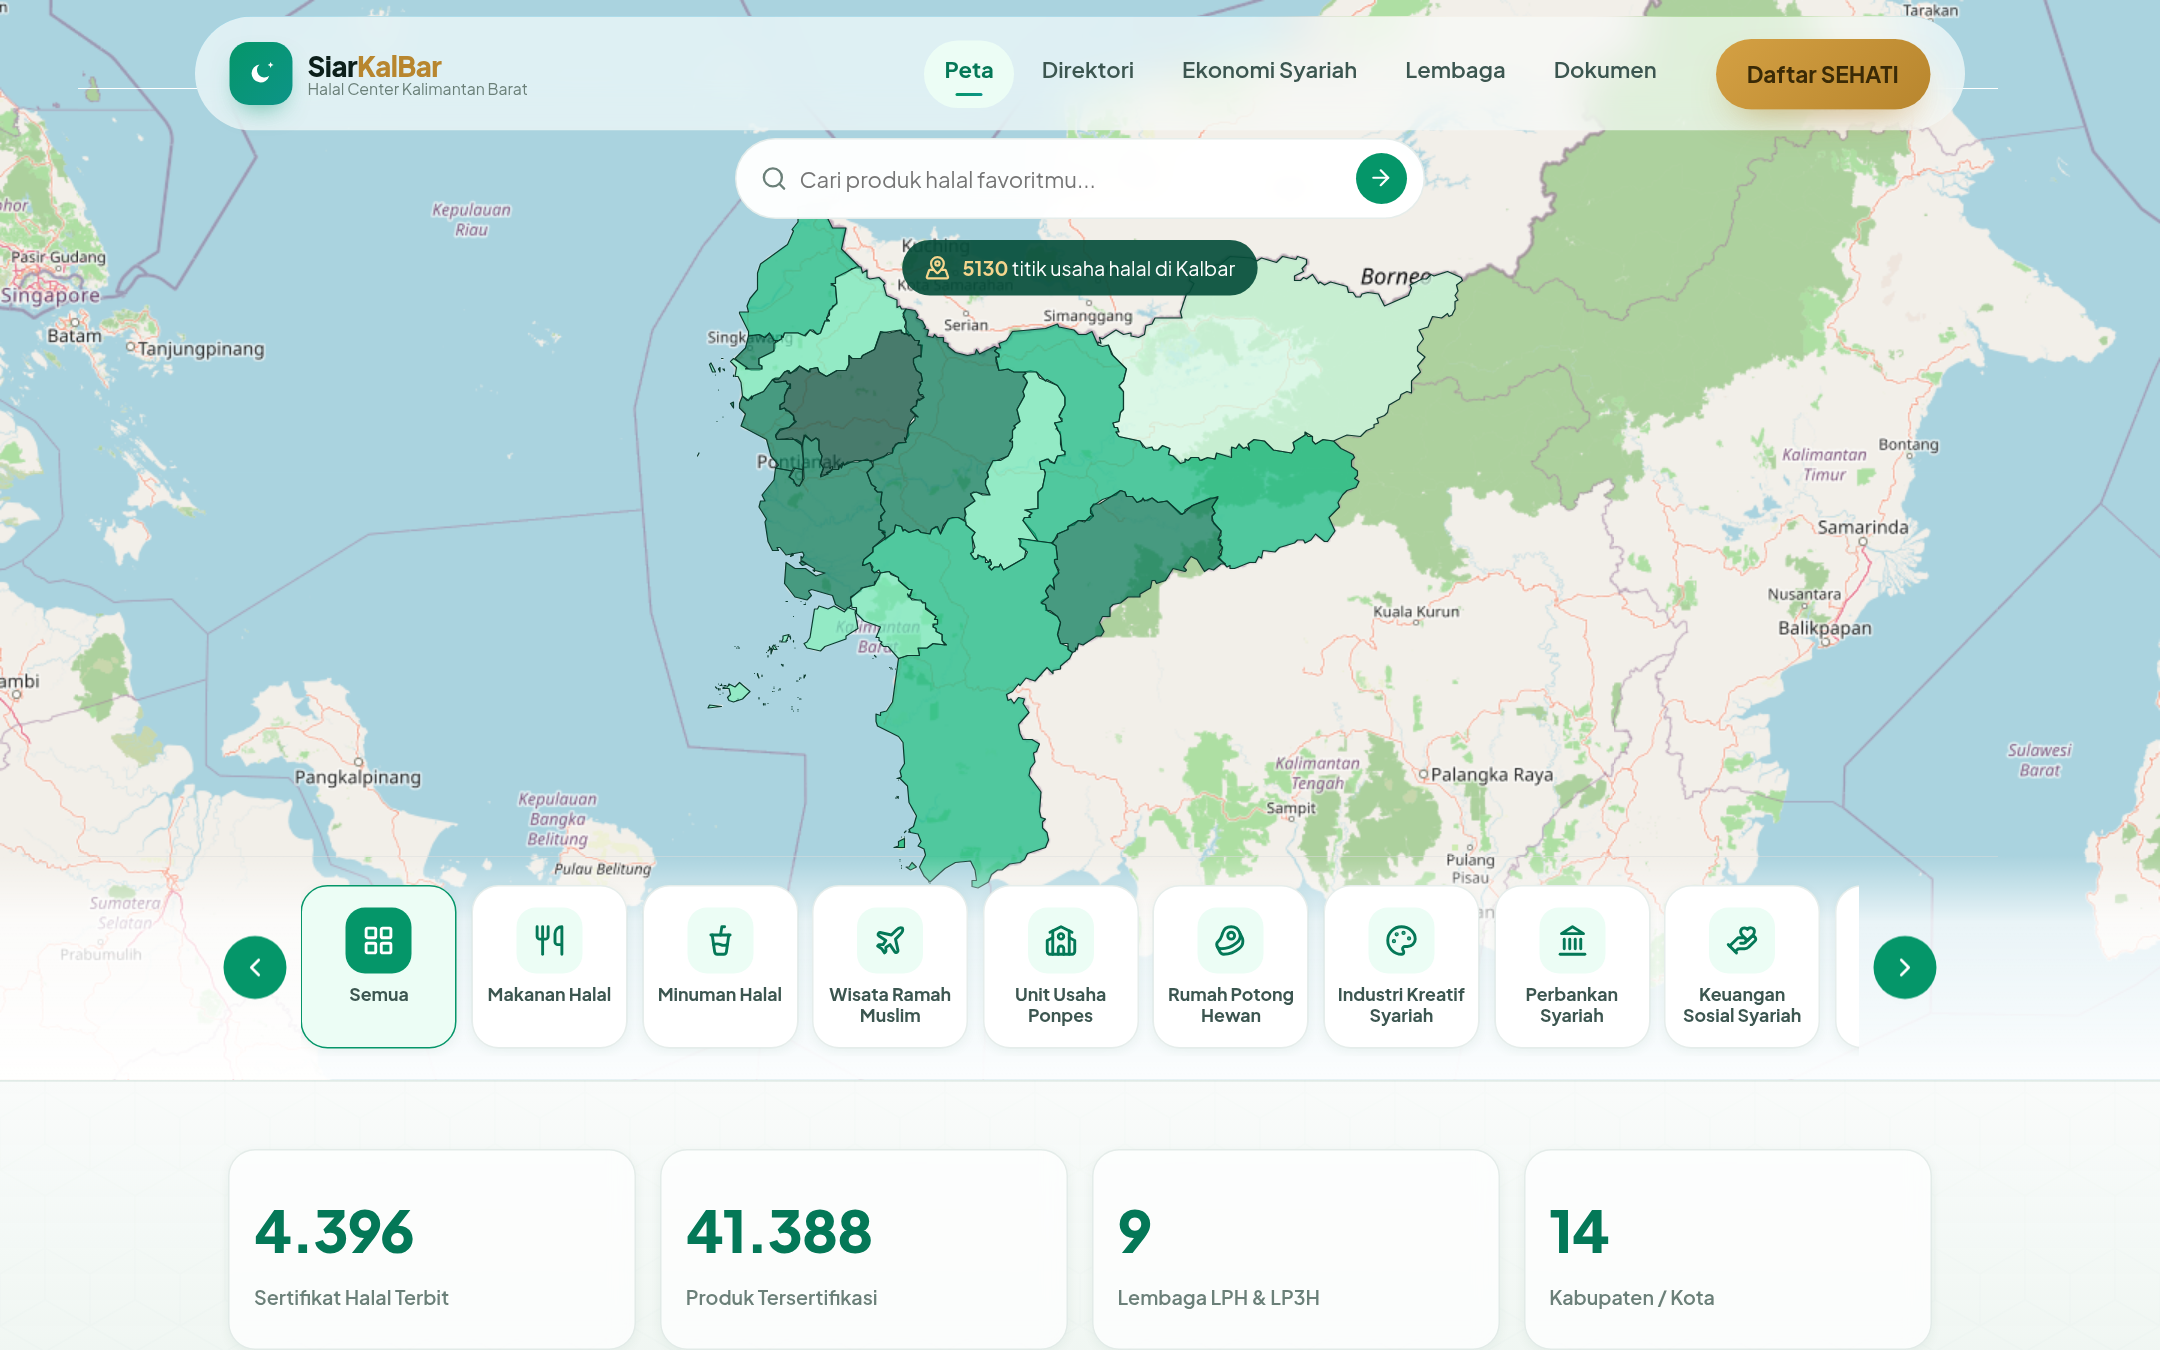The height and width of the screenshot is (1350, 2160).
Task: Submit search with green arrow button
Action: tap(1381, 178)
